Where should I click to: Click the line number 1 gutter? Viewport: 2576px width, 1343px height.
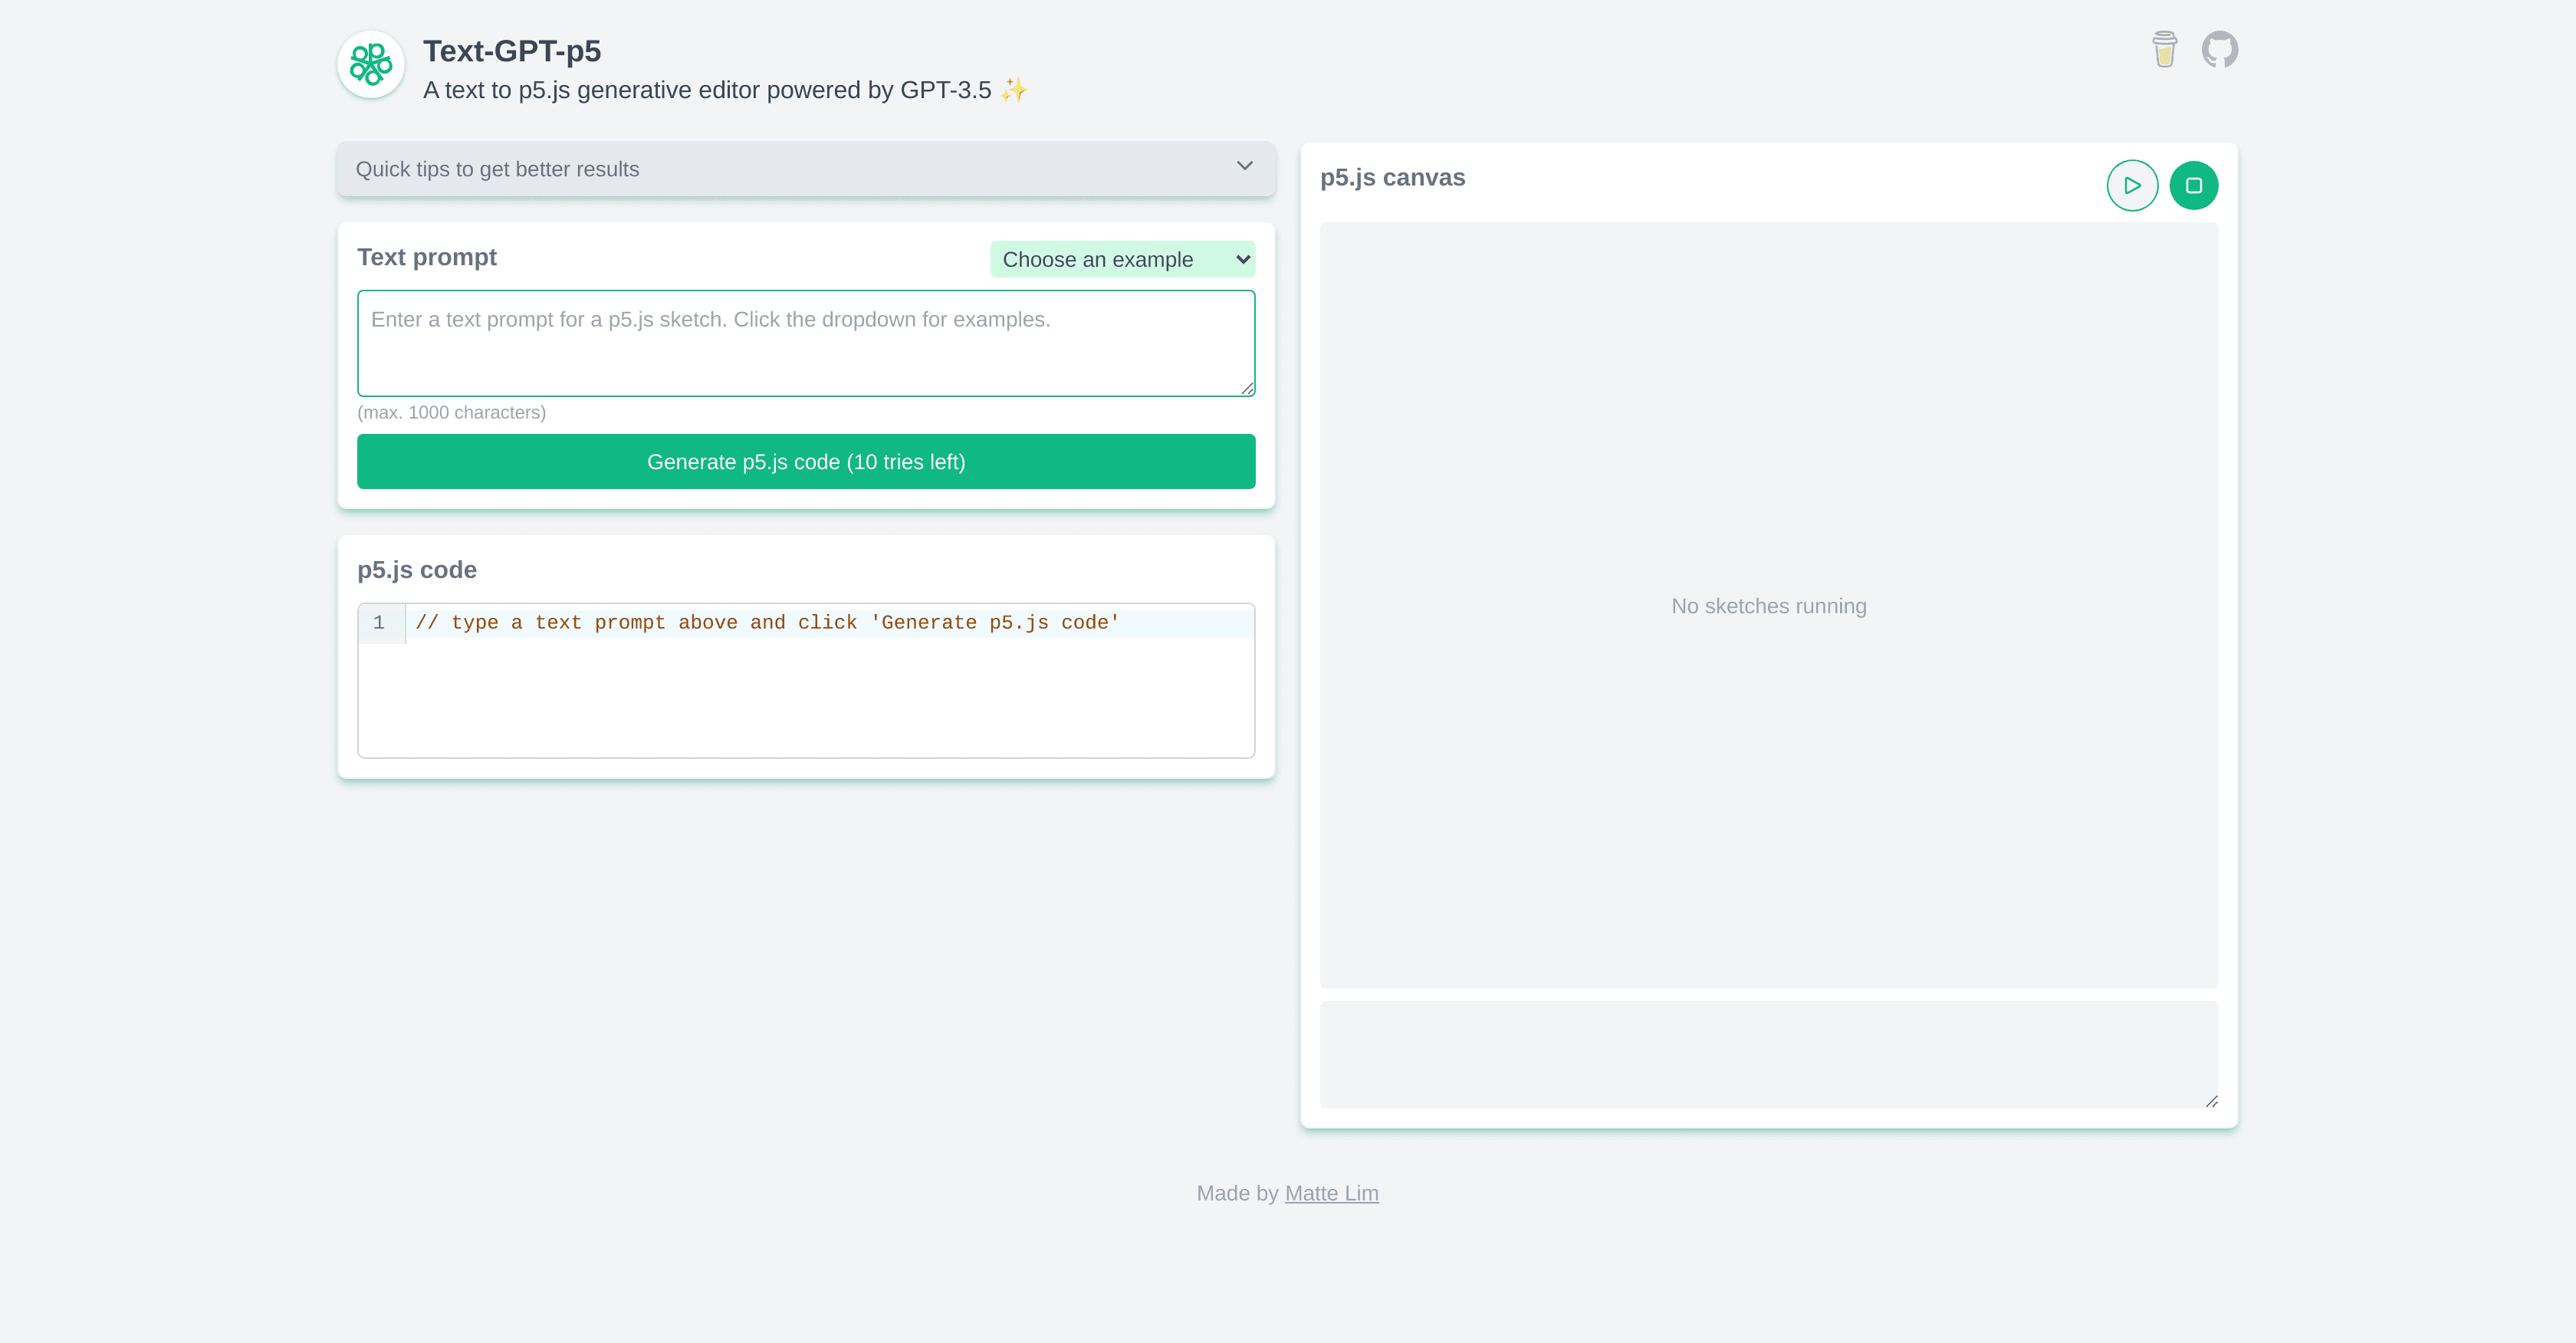[x=380, y=622]
